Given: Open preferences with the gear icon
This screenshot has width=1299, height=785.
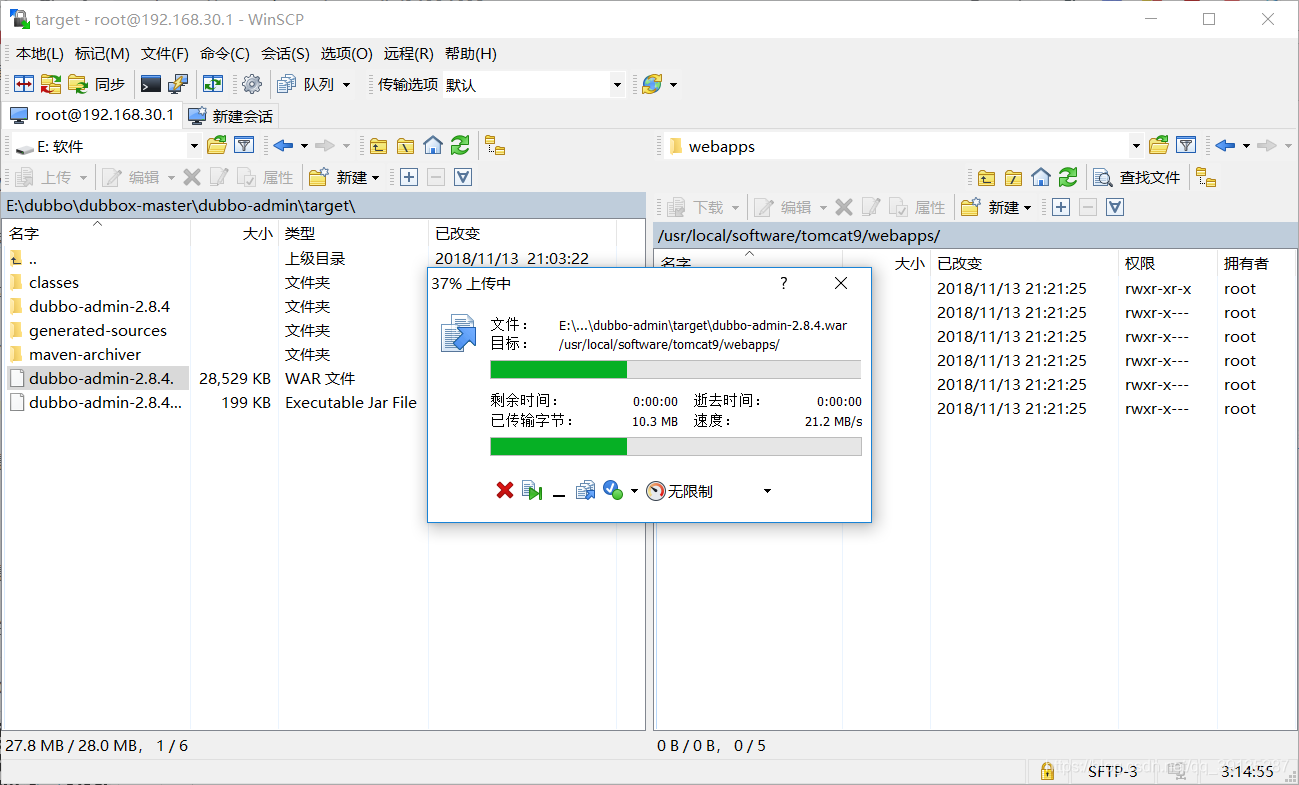Looking at the screenshot, I should (252, 84).
